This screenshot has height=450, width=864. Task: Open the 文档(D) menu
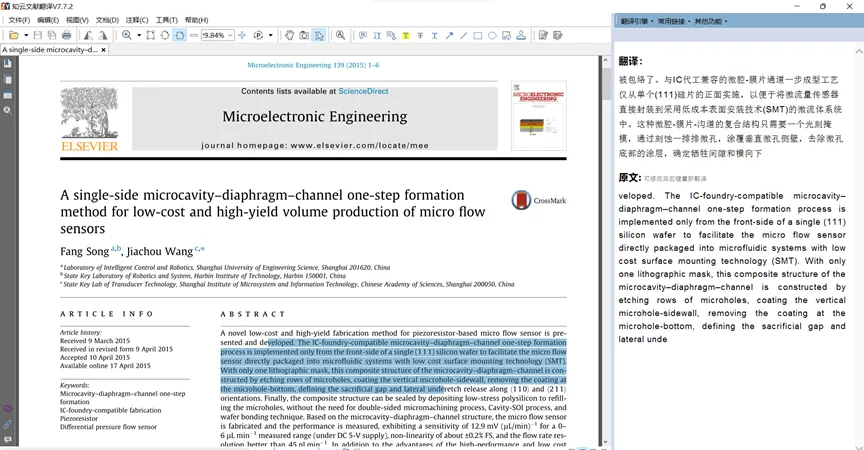(107, 20)
